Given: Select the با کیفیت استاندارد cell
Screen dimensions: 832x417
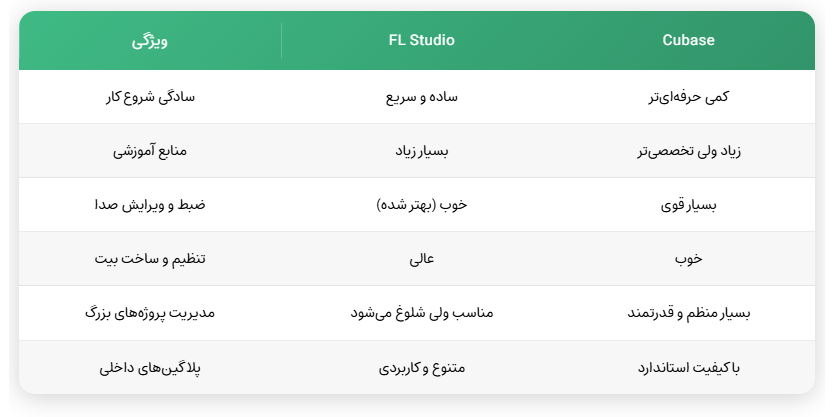Looking at the screenshot, I should click(x=689, y=367).
